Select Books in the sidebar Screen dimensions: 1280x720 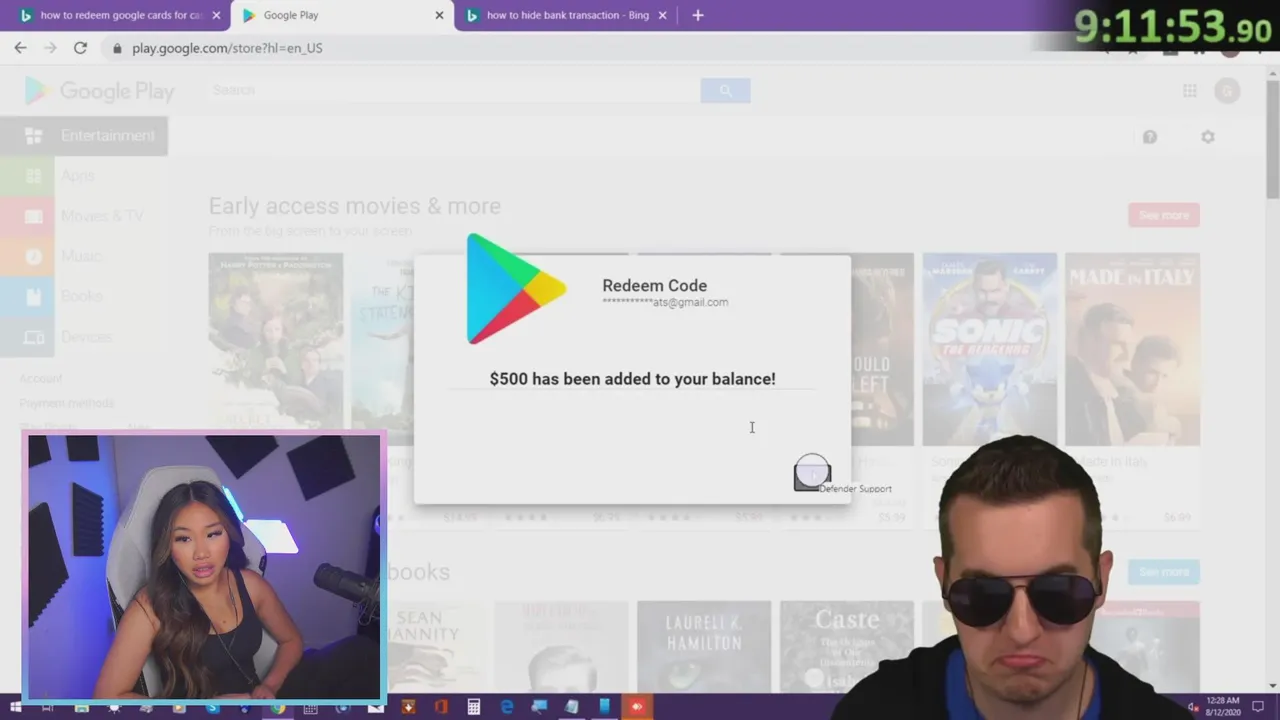point(84,296)
